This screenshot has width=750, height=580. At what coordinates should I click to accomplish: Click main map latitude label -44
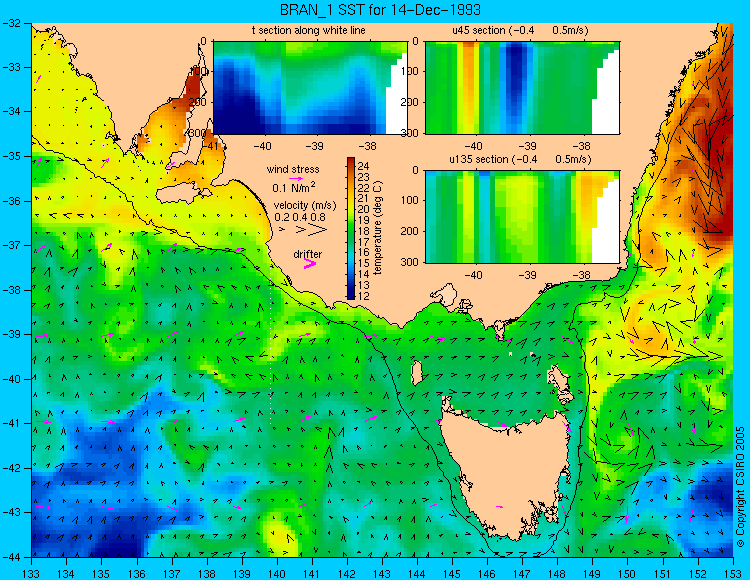(12, 557)
